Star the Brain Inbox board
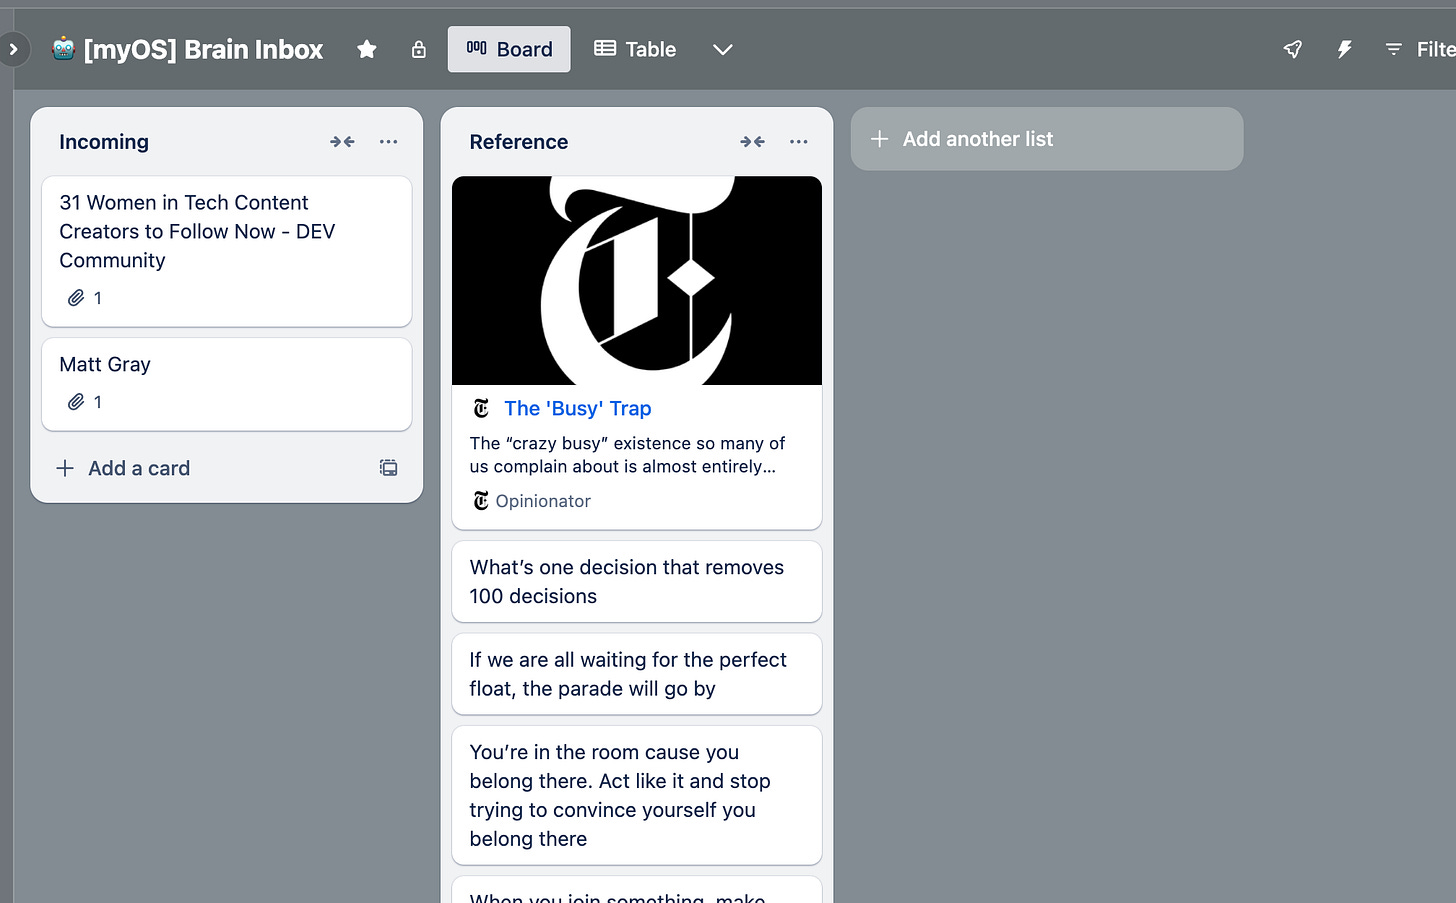The height and width of the screenshot is (903, 1456). click(x=366, y=48)
